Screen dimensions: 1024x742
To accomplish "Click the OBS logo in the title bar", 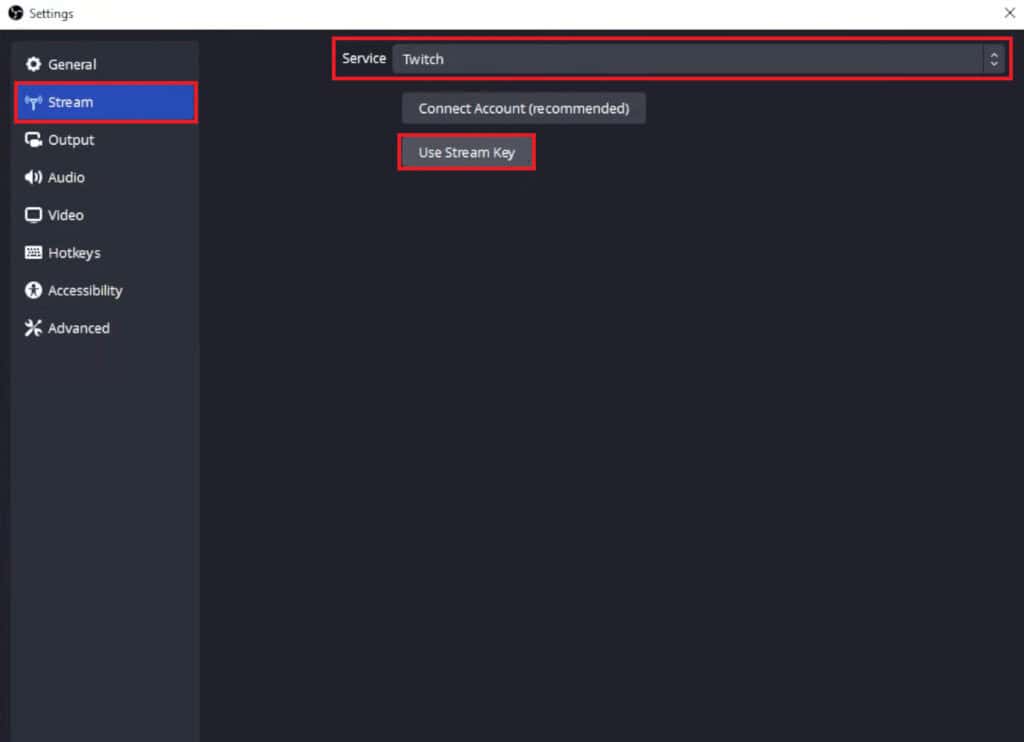I will tap(16, 13).
